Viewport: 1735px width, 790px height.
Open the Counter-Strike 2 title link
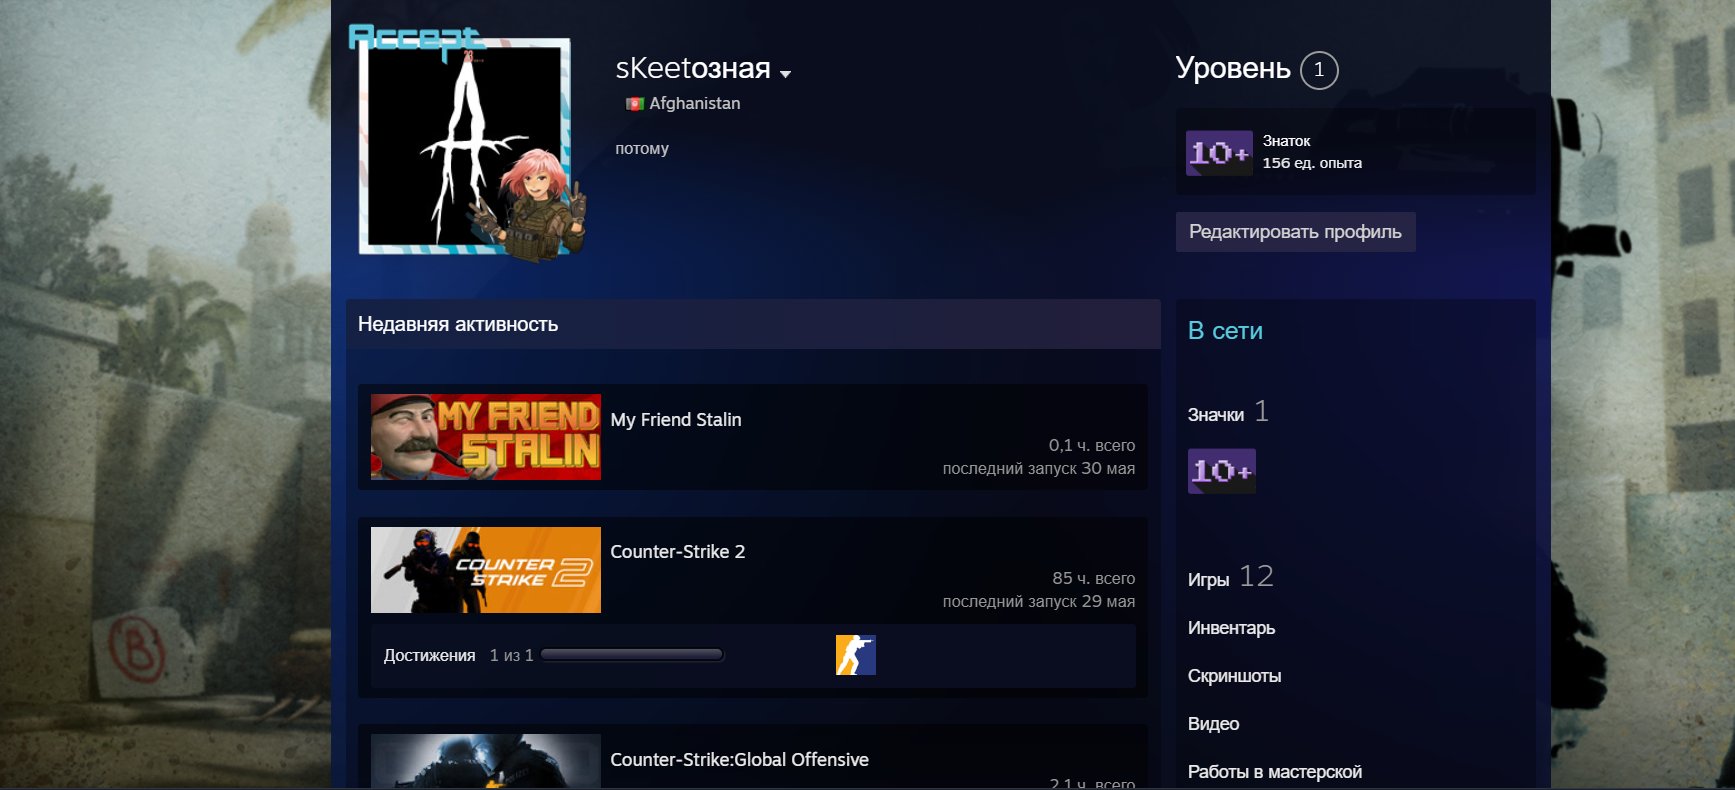click(x=678, y=552)
